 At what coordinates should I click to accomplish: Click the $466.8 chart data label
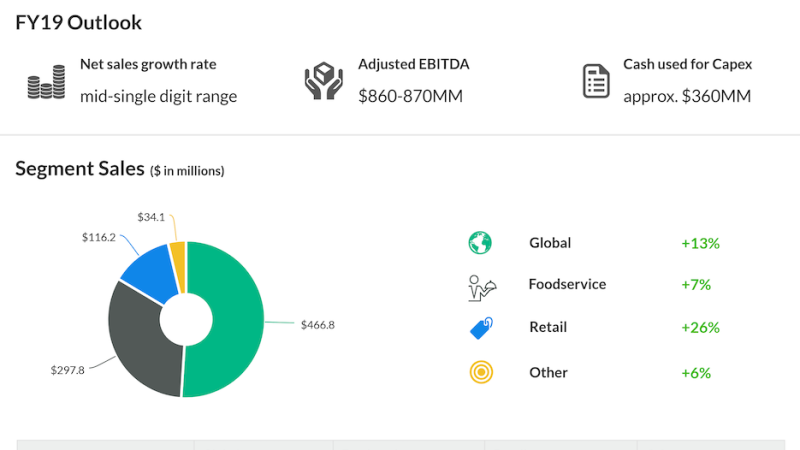pos(317,325)
